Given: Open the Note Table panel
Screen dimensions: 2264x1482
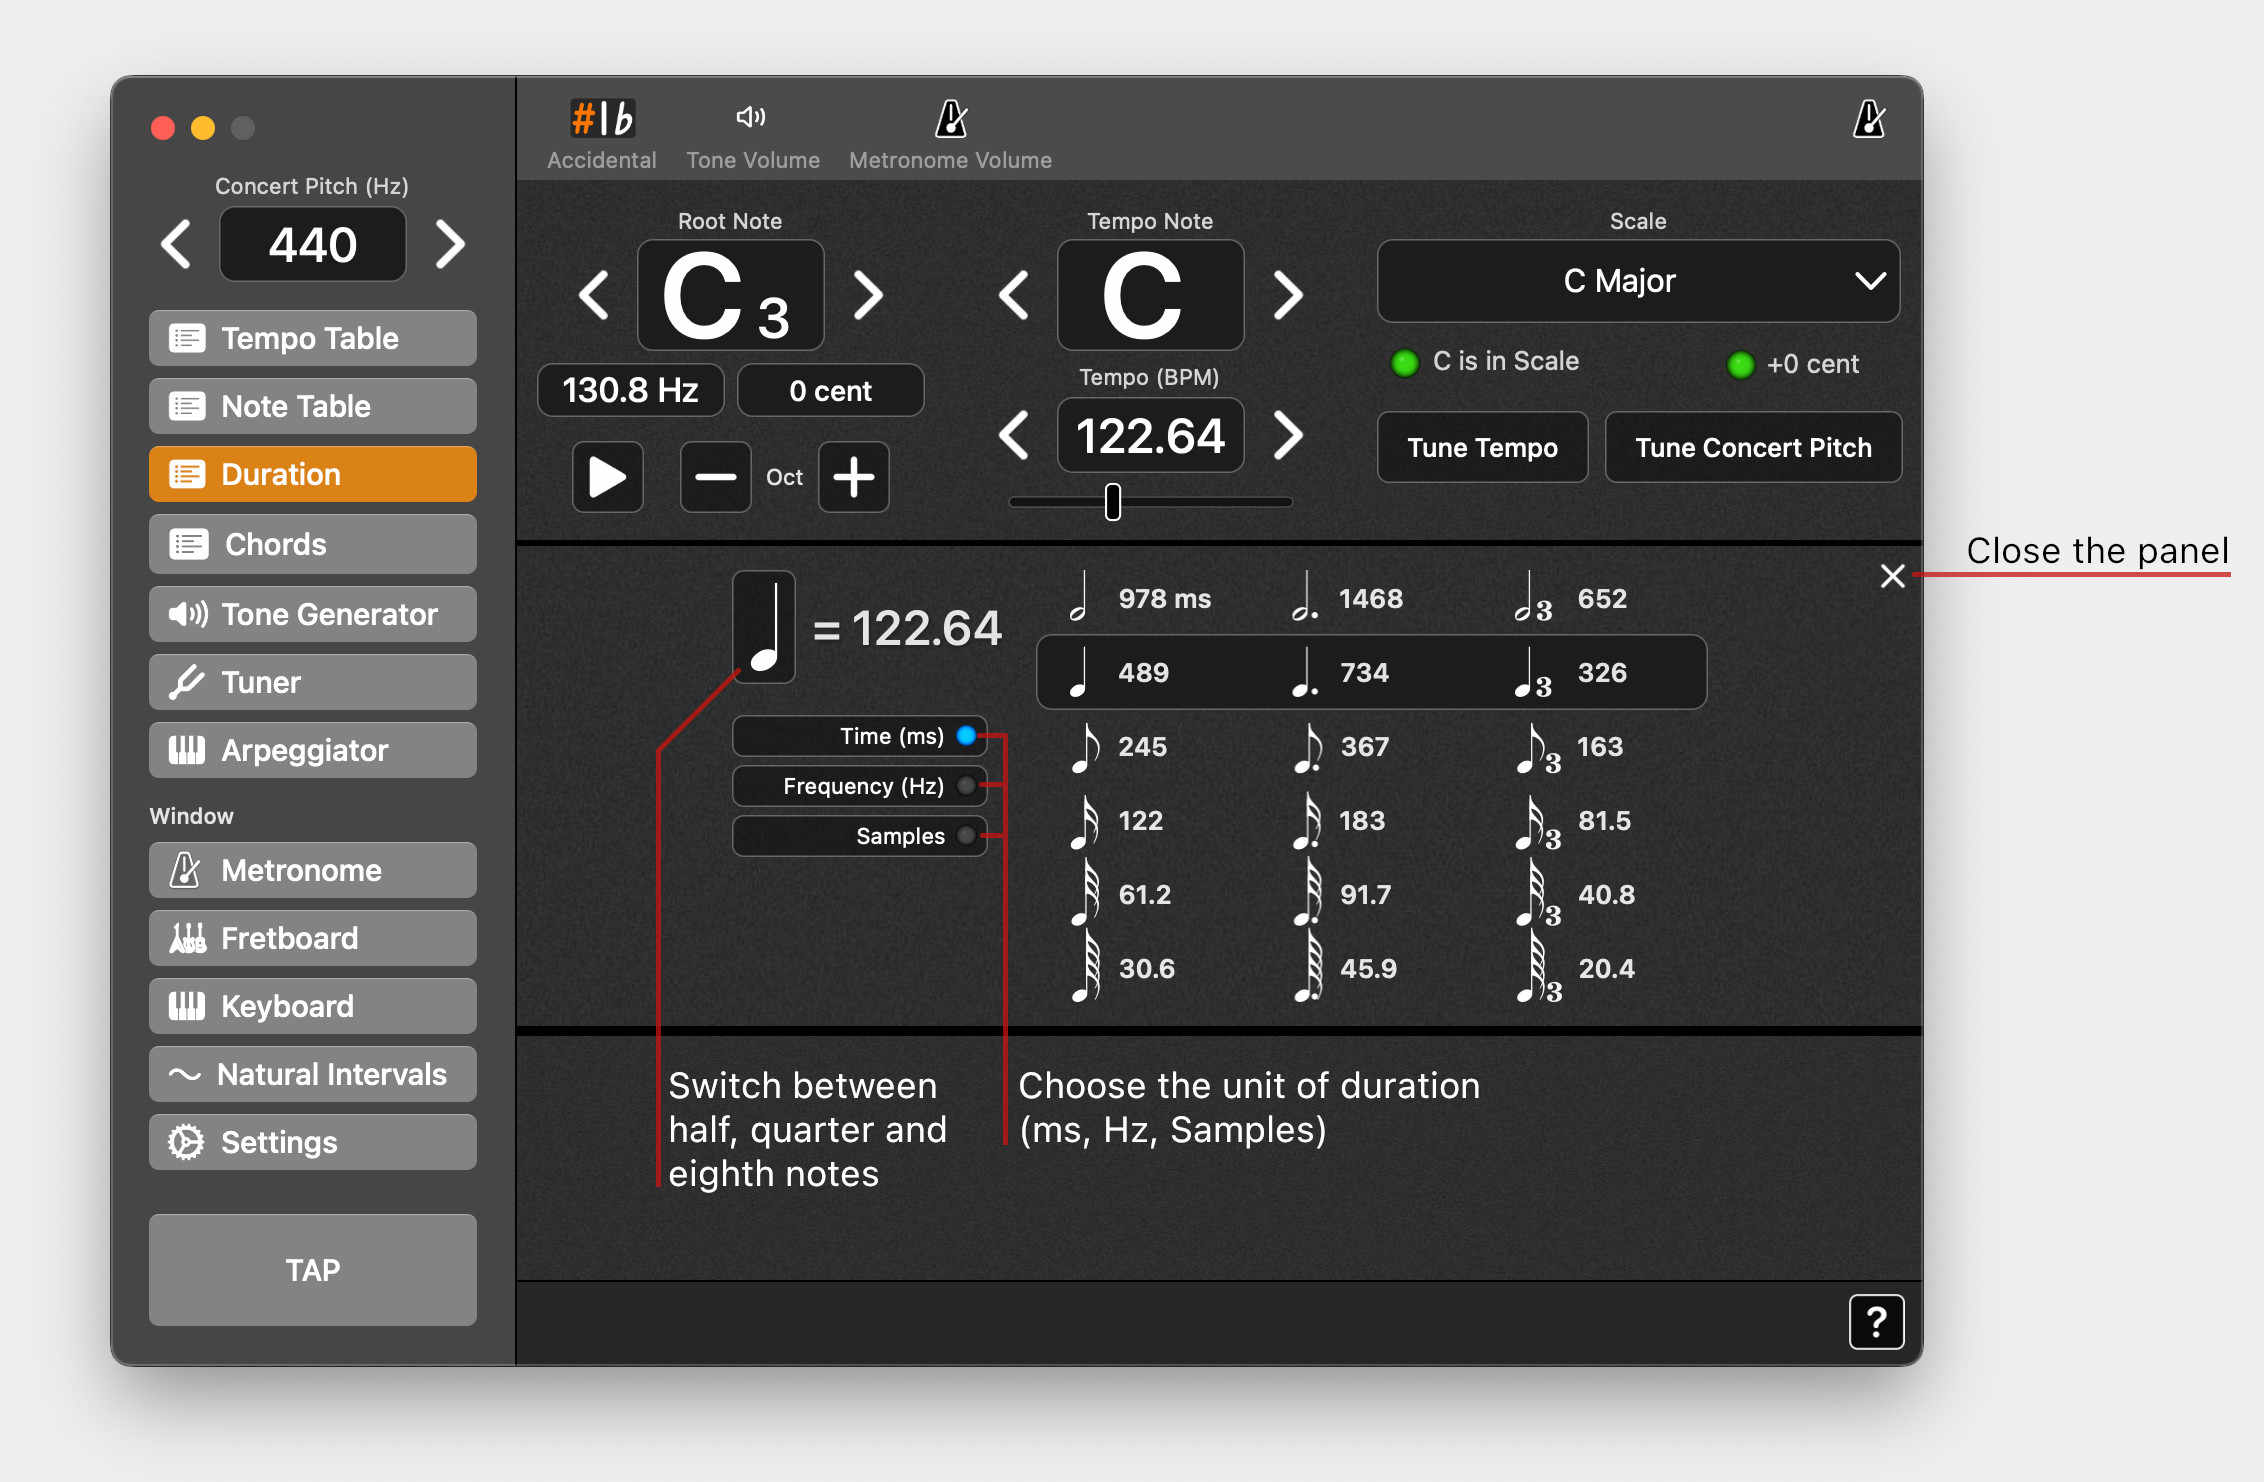Looking at the screenshot, I should 313,406.
